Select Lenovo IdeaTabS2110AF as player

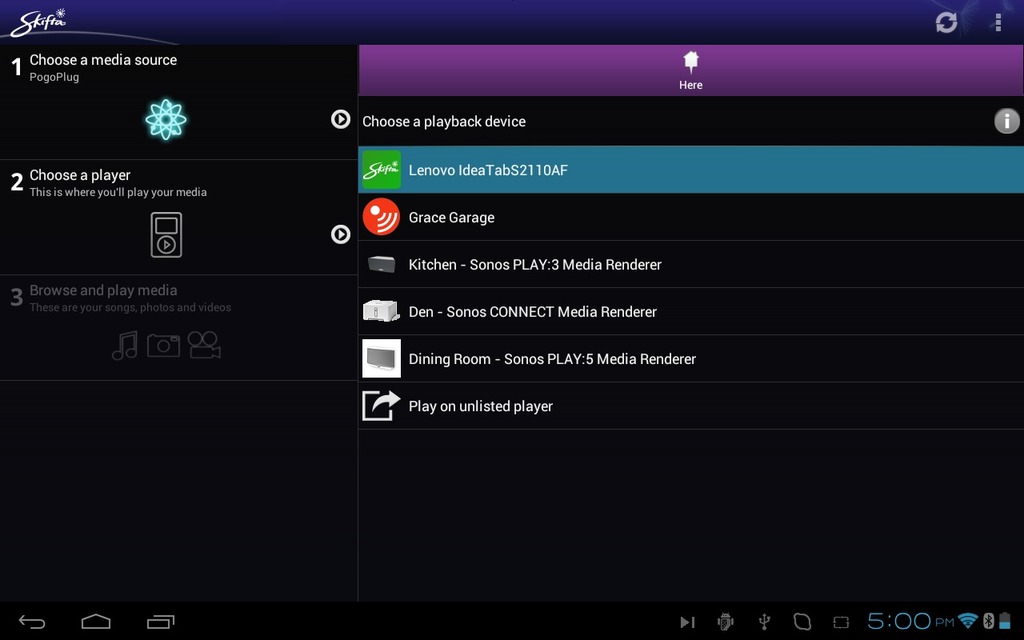click(691, 170)
